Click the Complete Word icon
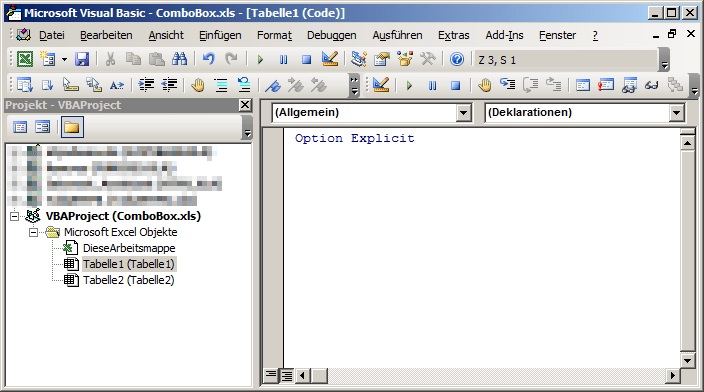 pyautogui.click(x=117, y=85)
